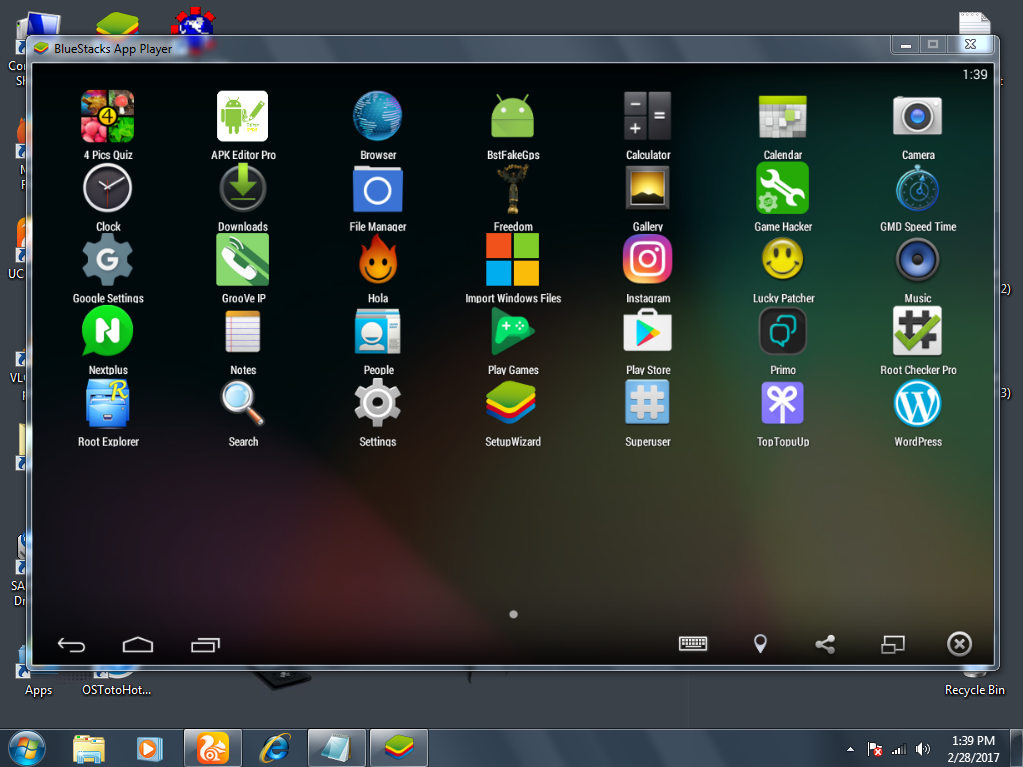This screenshot has width=1023, height=767.
Task: Open the Play Store app
Action: tap(647, 332)
